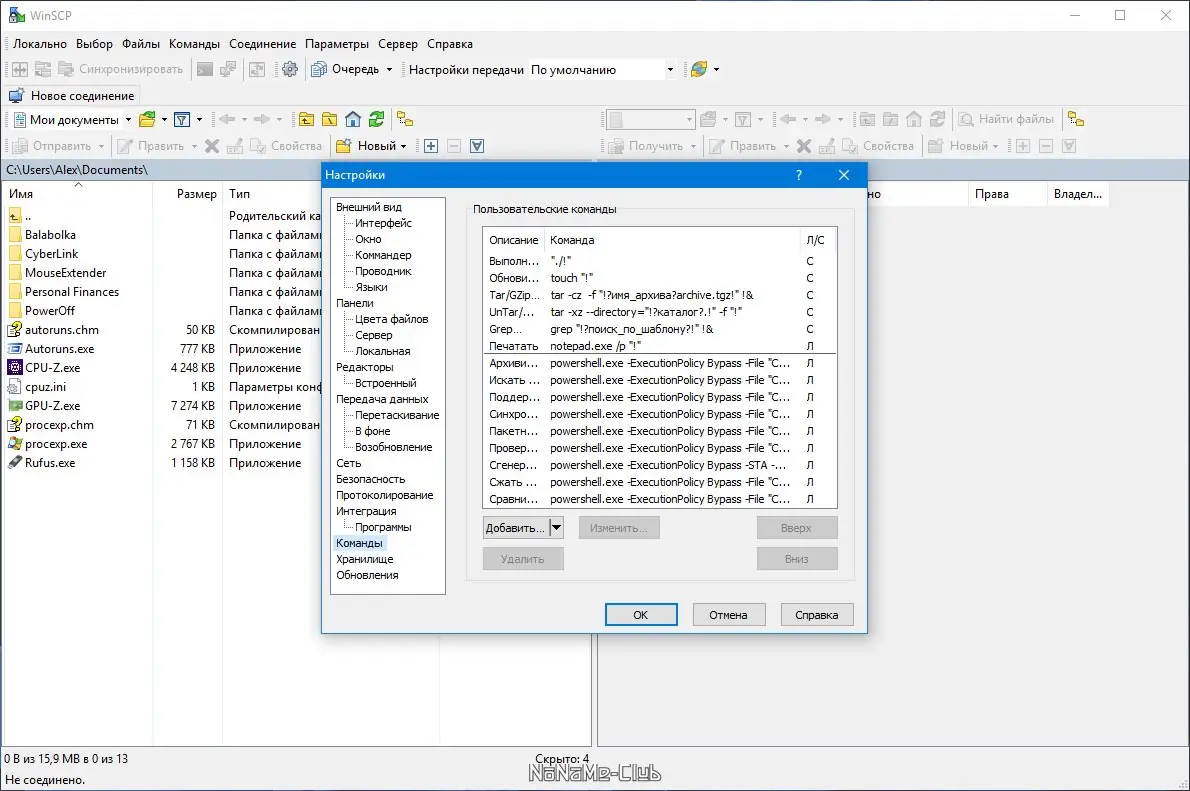Screen dimensions: 1190x791
Task: Select the Grep... command row
Action: click(660, 329)
